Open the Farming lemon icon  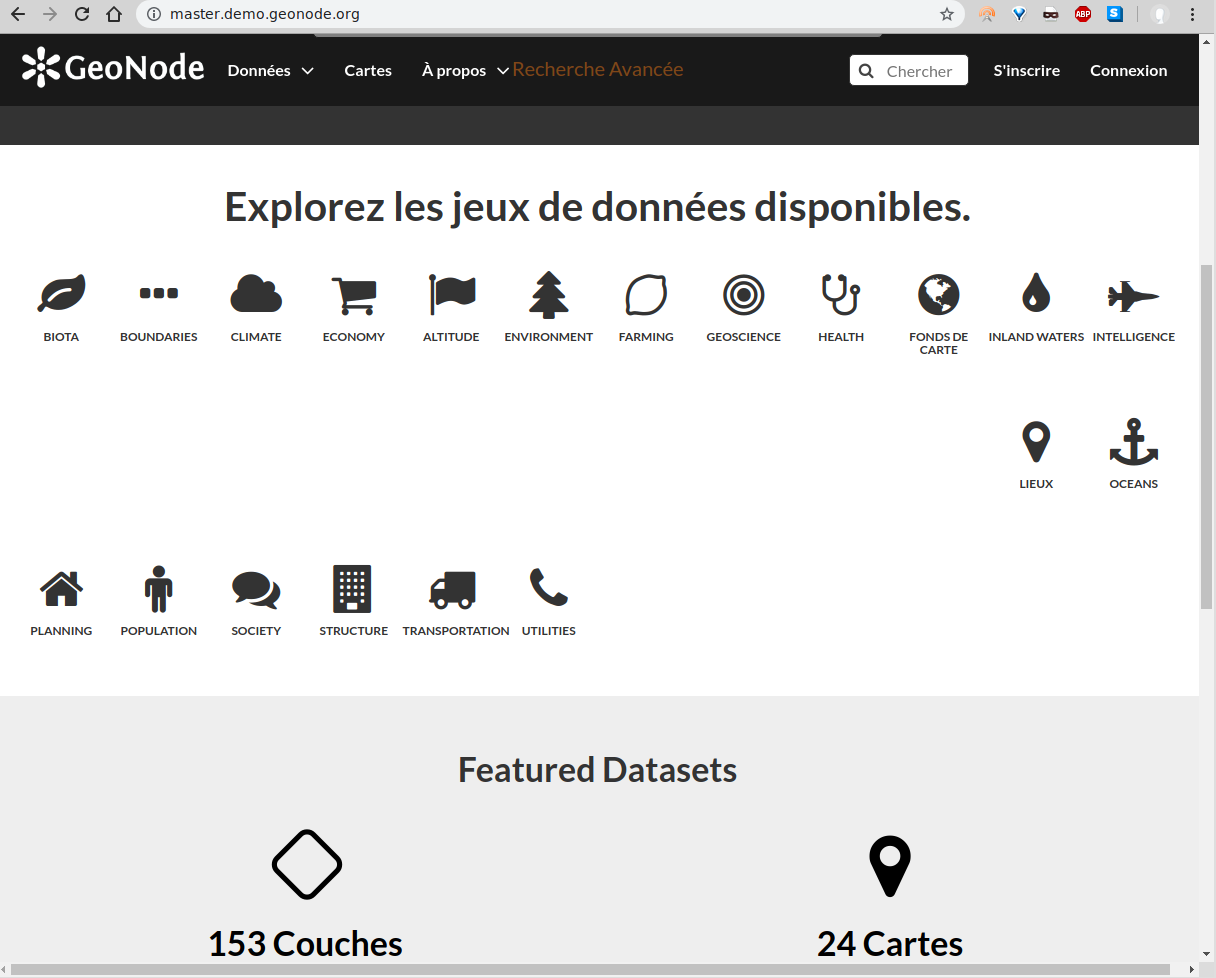(x=646, y=294)
